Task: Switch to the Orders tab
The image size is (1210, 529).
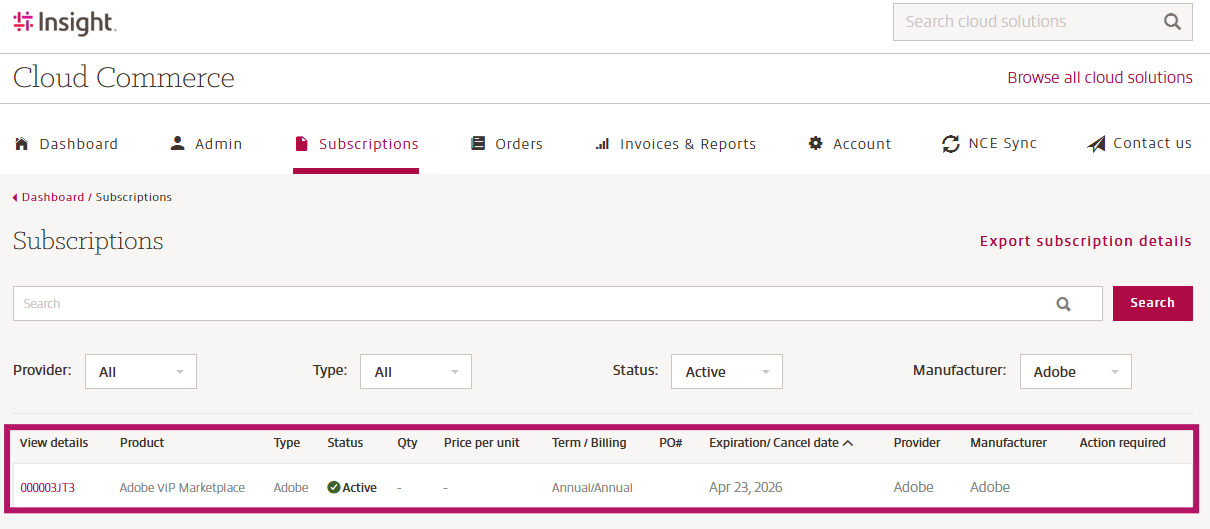Action: [507, 144]
